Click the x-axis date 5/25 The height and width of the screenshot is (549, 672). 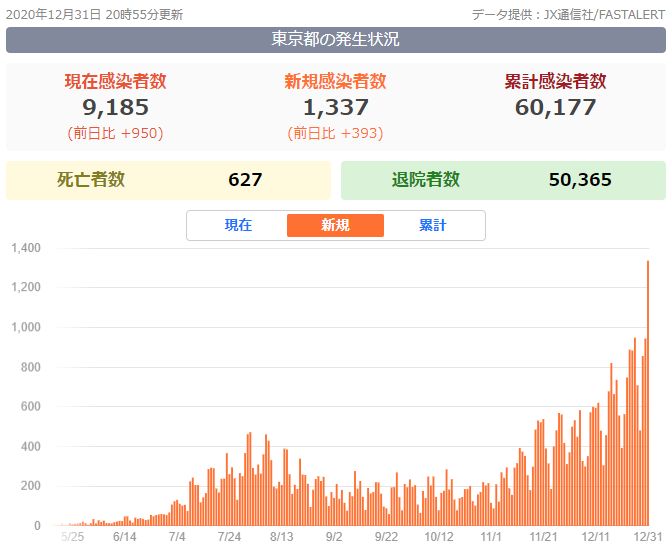click(x=72, y=537)
